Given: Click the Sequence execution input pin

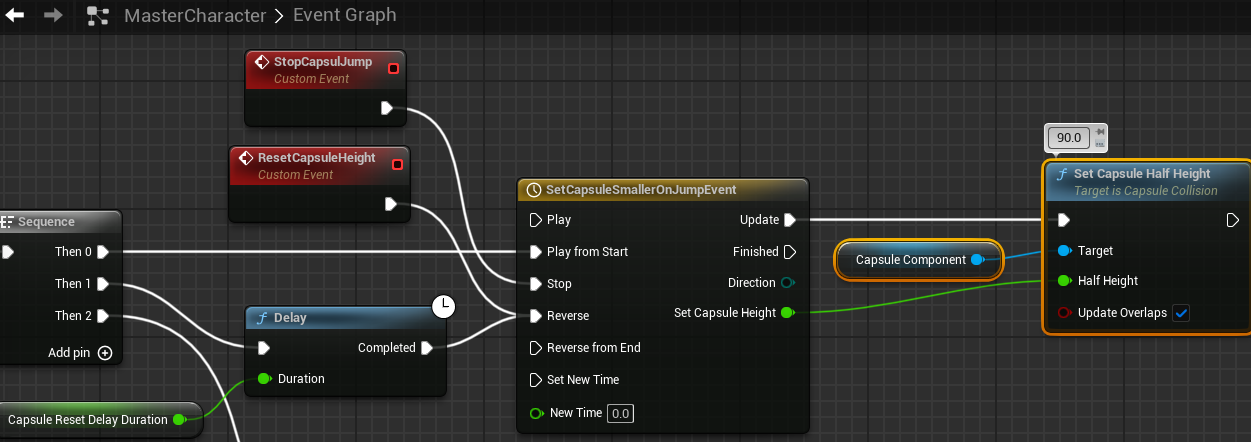Looking at the screenshot, I should click(6, 252).
